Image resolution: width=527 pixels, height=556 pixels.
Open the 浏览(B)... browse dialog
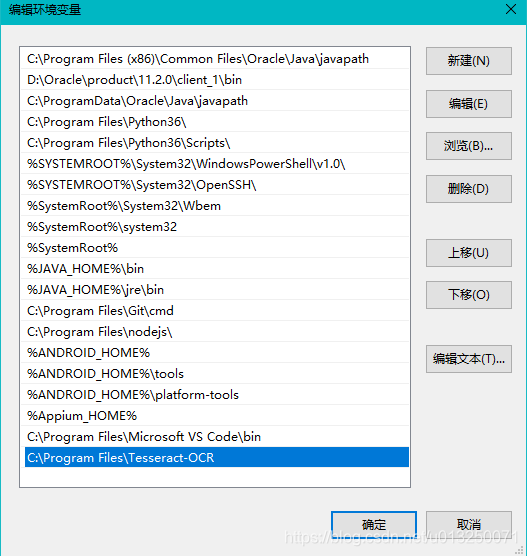[x=468, y=146]
